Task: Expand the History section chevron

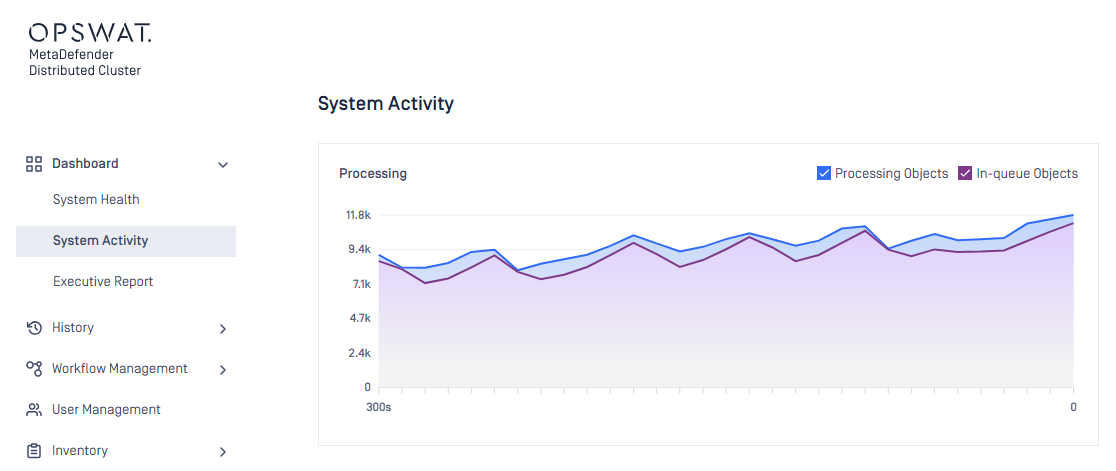Action: [x=223, y=329]
